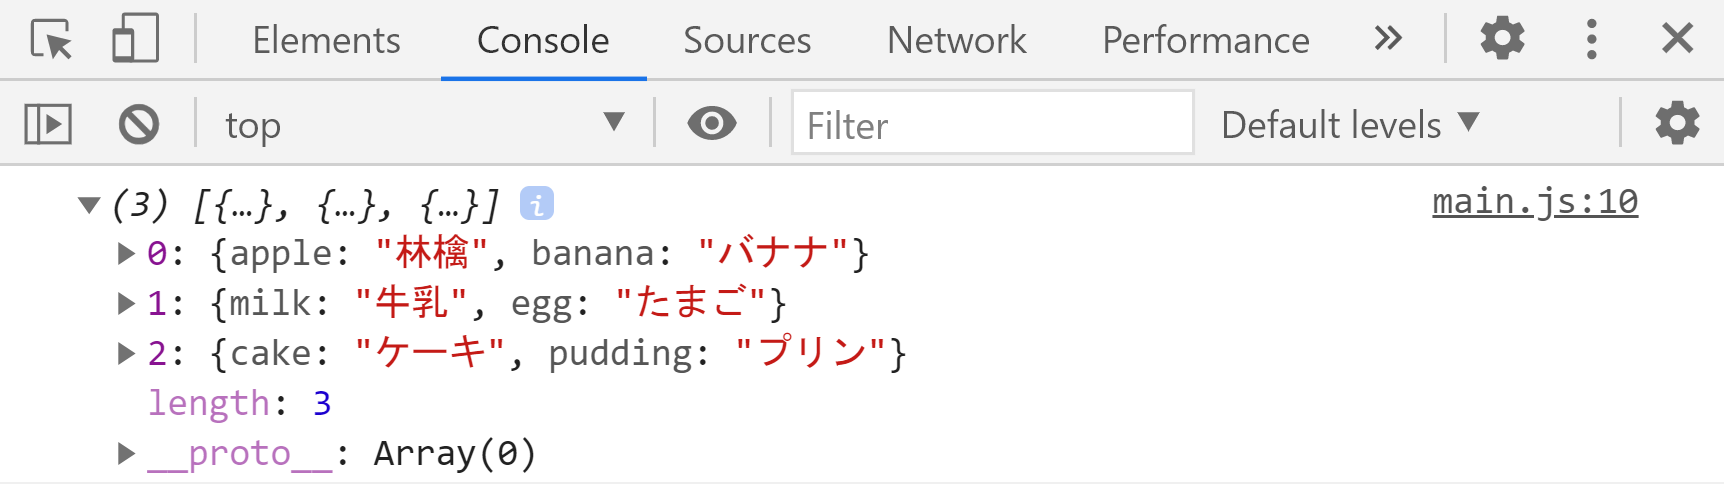Collapse the (3) array tree
Screen dimensions: 1724x484
[x=89, y=205]
